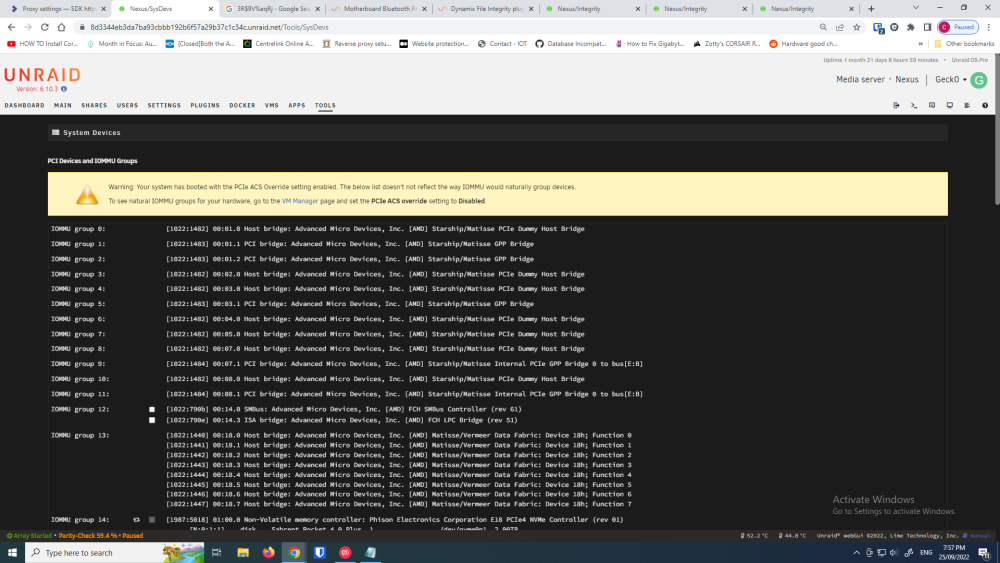
Task: Switch to the Google Search tab
Action: tap(272, 9)
